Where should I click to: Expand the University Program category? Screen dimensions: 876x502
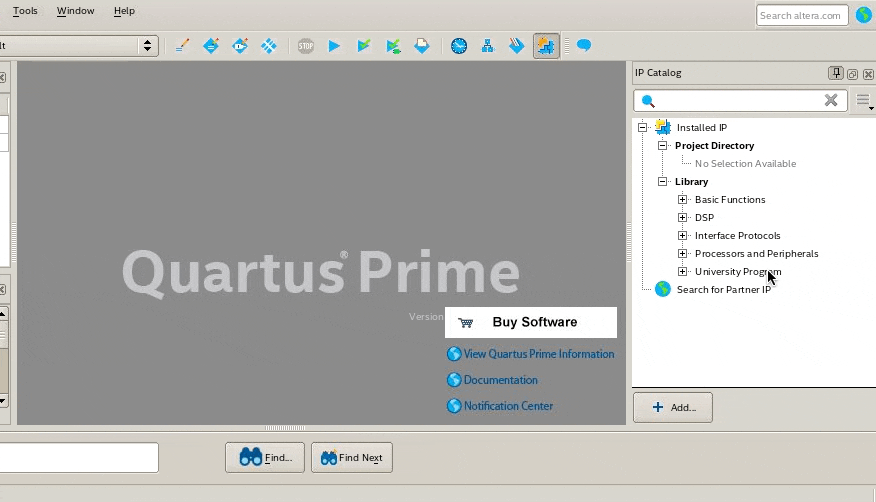[682, 271]
